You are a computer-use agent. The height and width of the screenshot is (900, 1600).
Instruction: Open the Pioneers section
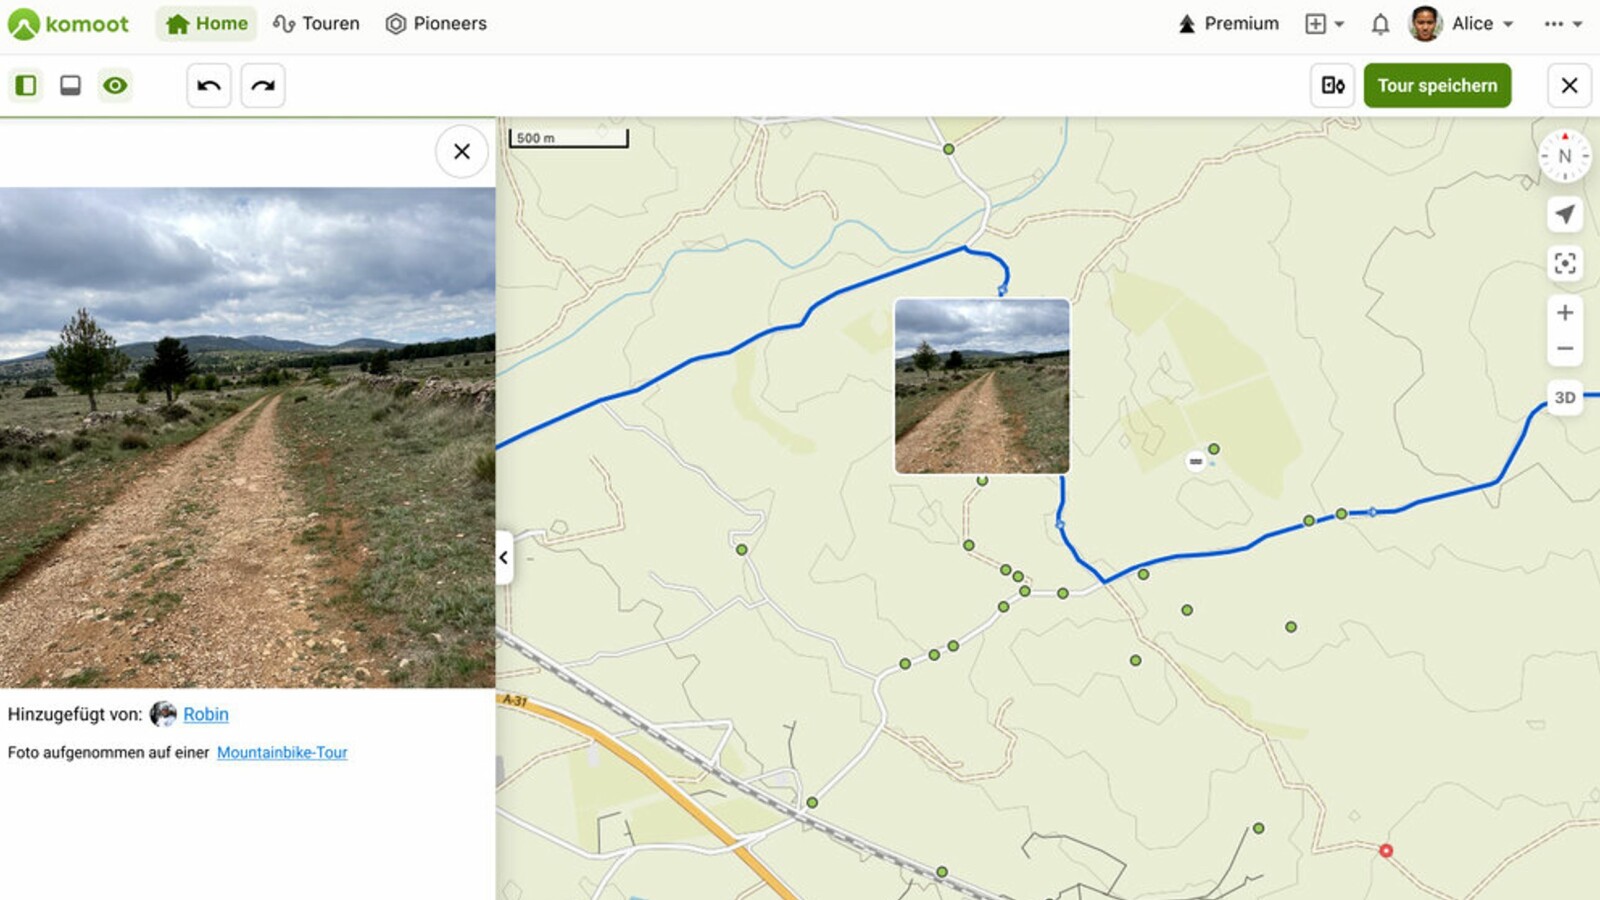click(x=436, y=24)
